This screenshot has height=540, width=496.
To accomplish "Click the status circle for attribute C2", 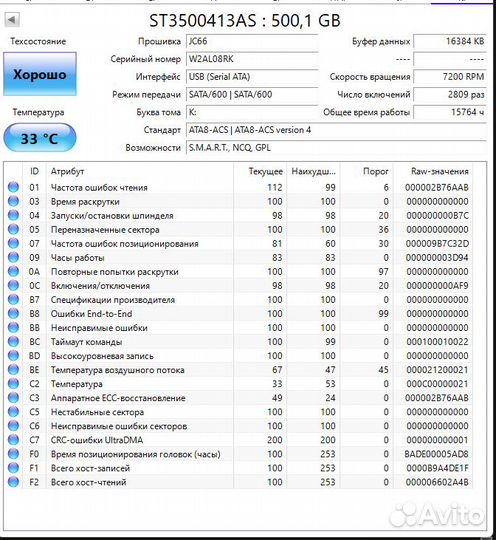I will pyautogui.click(x=13, y=384).
